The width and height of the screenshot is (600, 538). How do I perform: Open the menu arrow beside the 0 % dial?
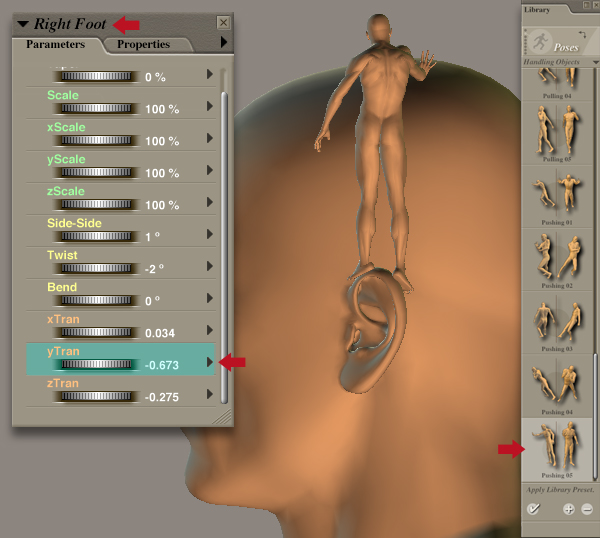(210, 74)
